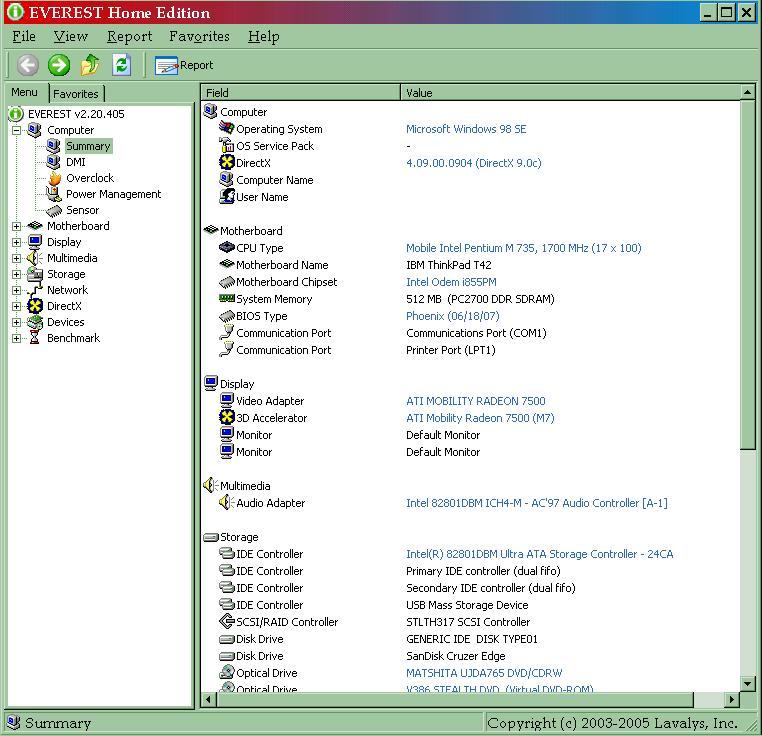Expand the Display tree node

[17, 242]
